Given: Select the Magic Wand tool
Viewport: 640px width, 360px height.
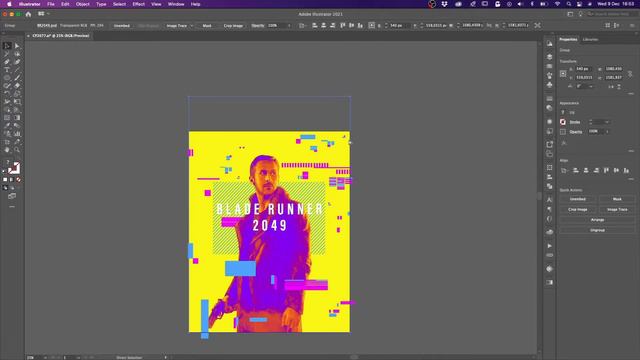Looking at the screenshot, I should point(7,54).
